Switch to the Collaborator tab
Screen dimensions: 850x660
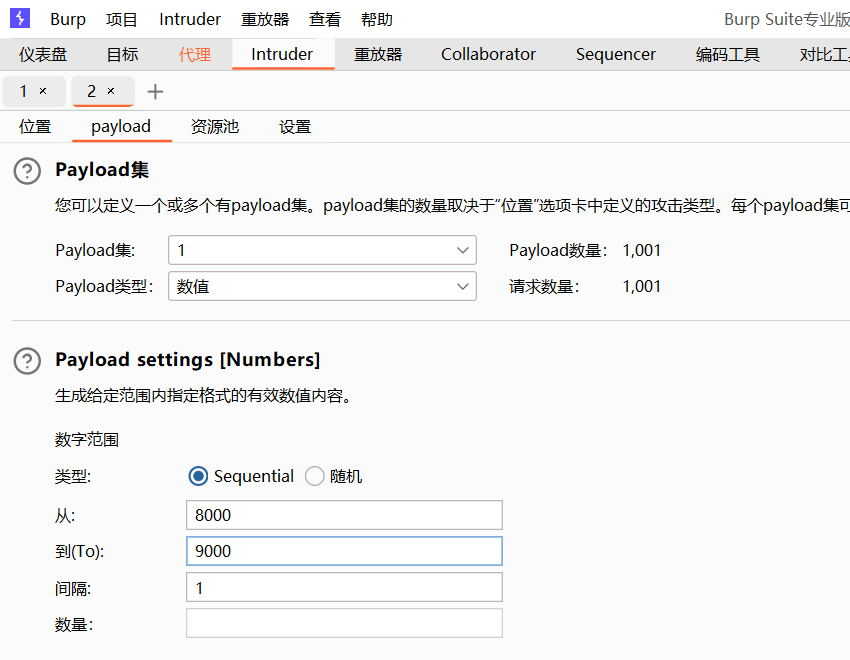488,54
